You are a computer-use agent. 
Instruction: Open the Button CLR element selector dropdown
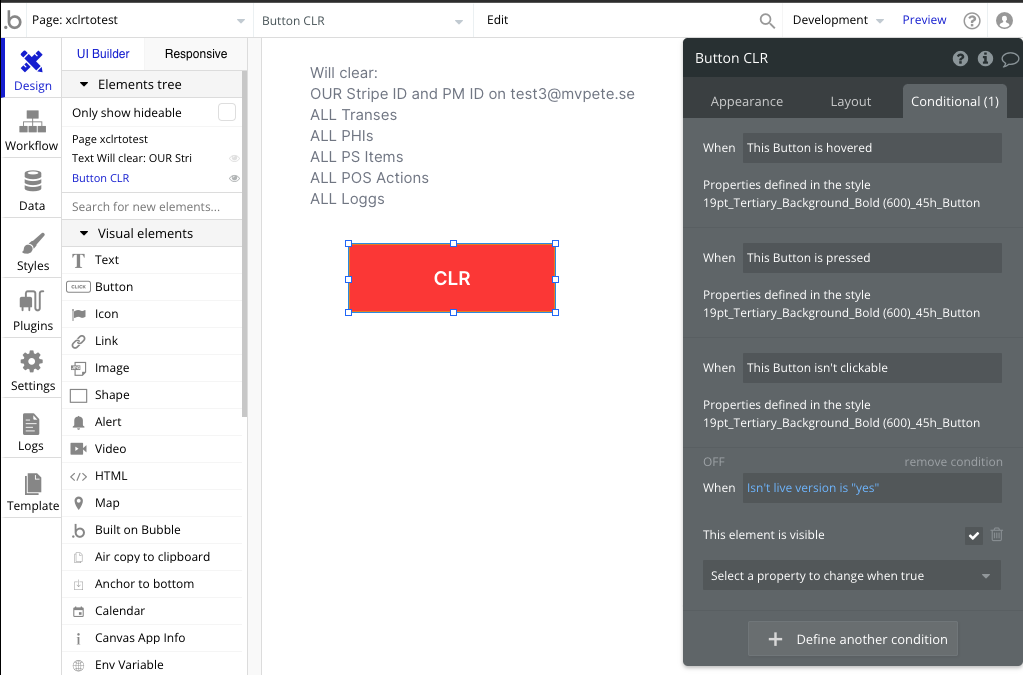click(x=363, y=21)
